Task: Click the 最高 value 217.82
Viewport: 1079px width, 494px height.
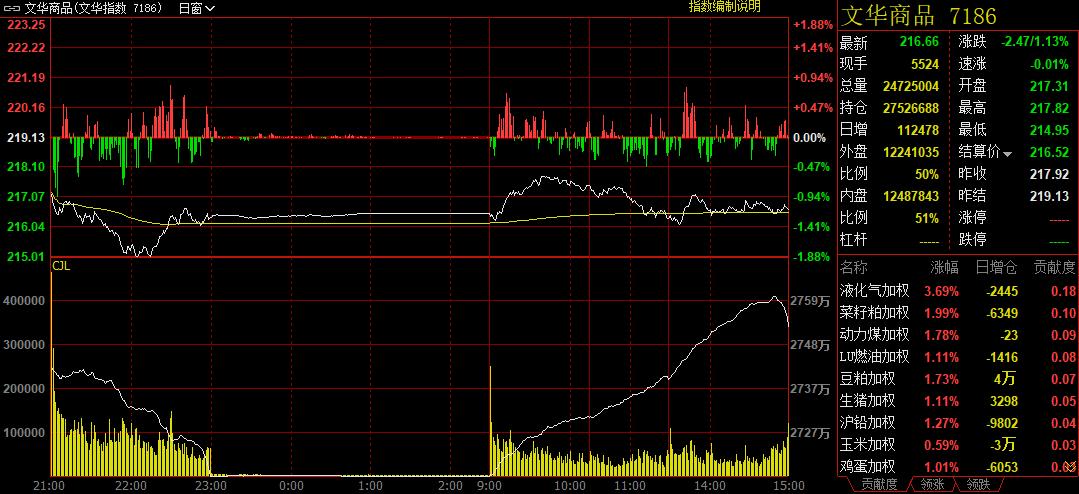Action: tap(1049, 107)
